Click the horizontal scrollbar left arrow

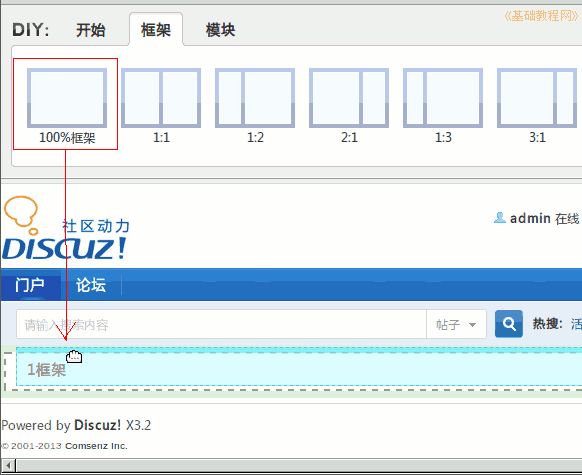pyautogui.click(x=8, y=465)
